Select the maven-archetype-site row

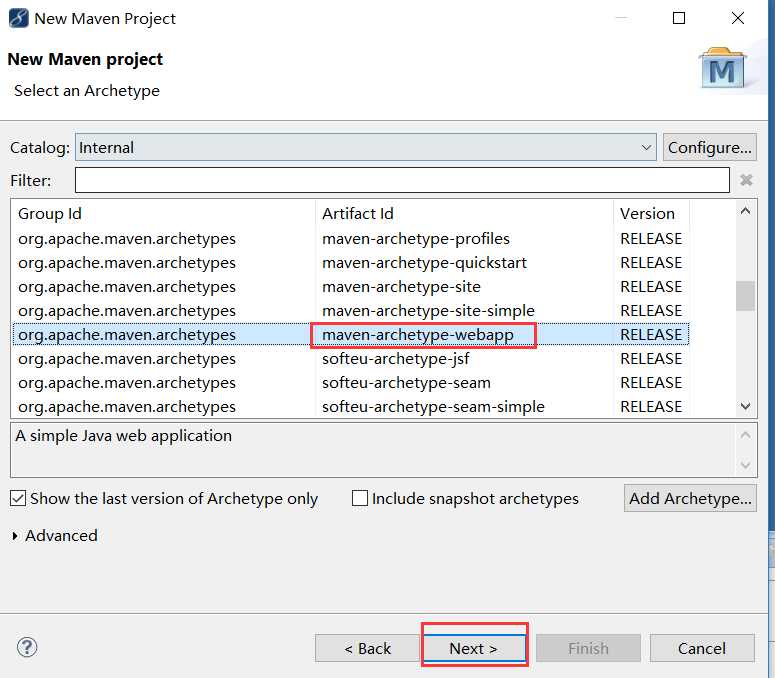click(350, 287)
